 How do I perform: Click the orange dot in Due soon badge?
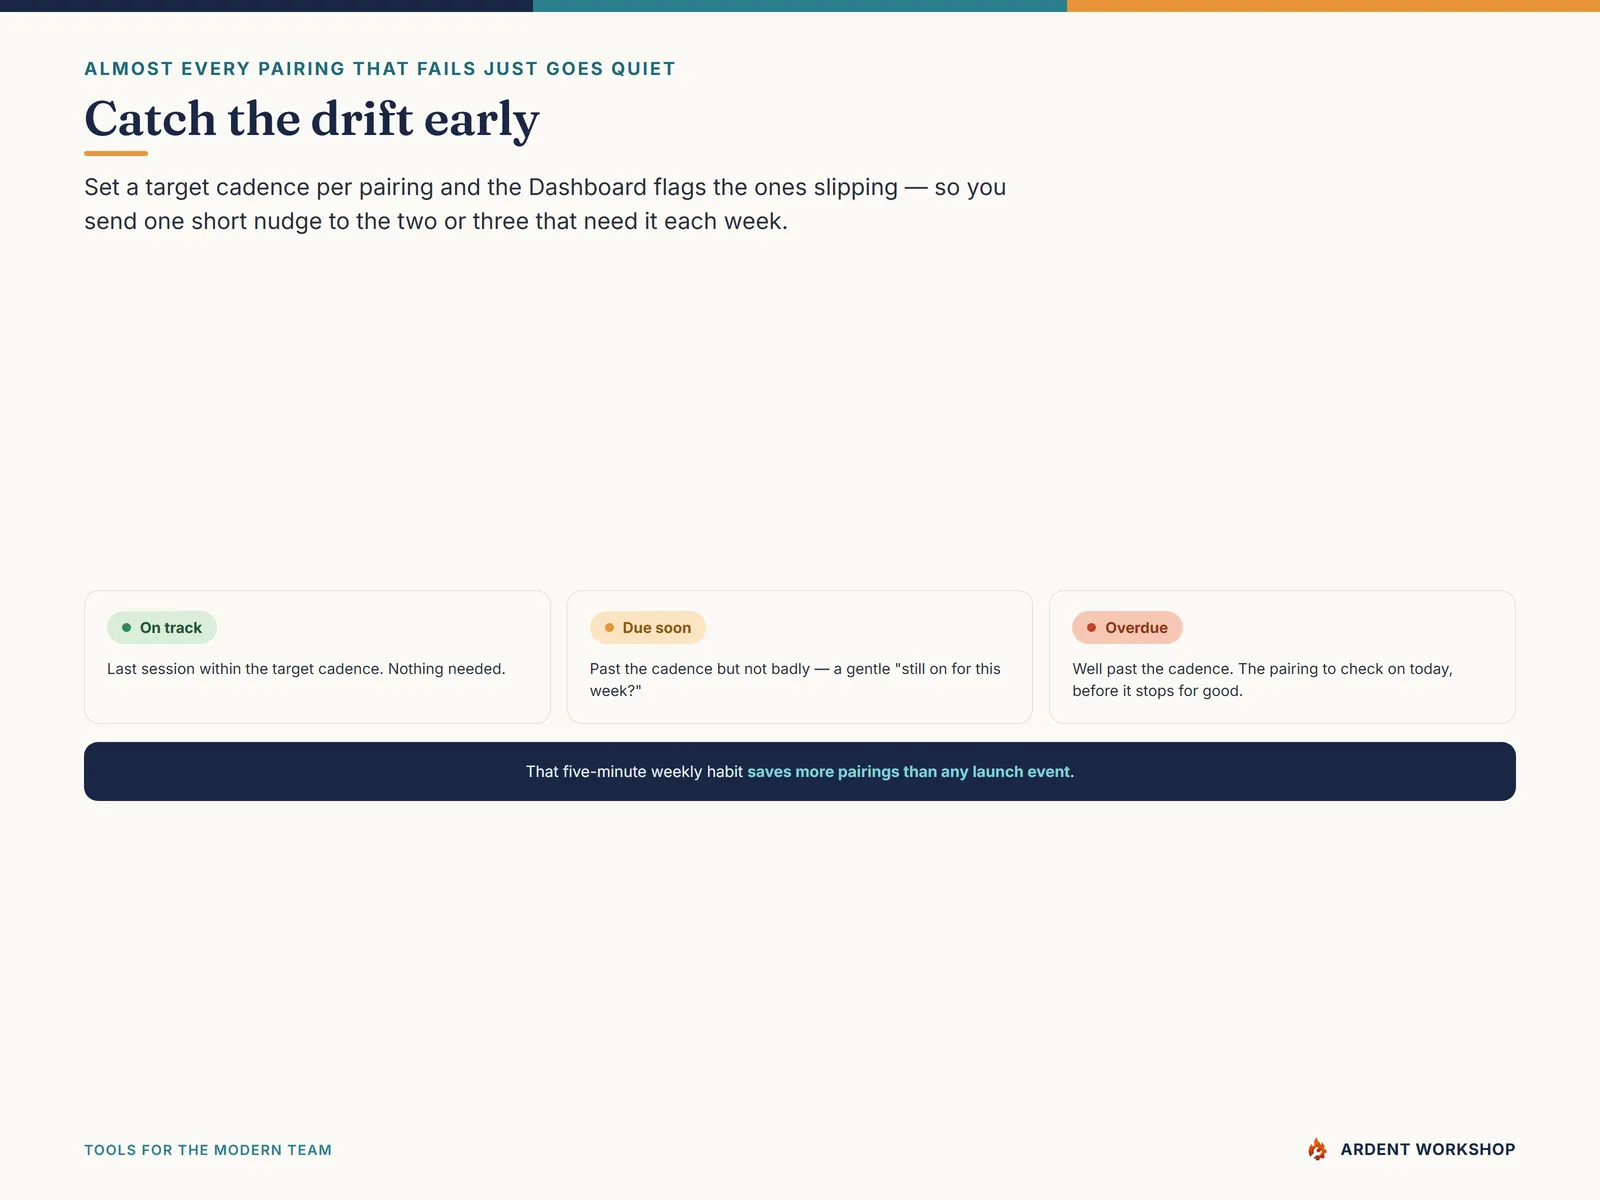pyautogui.click(x=609, y=628)
